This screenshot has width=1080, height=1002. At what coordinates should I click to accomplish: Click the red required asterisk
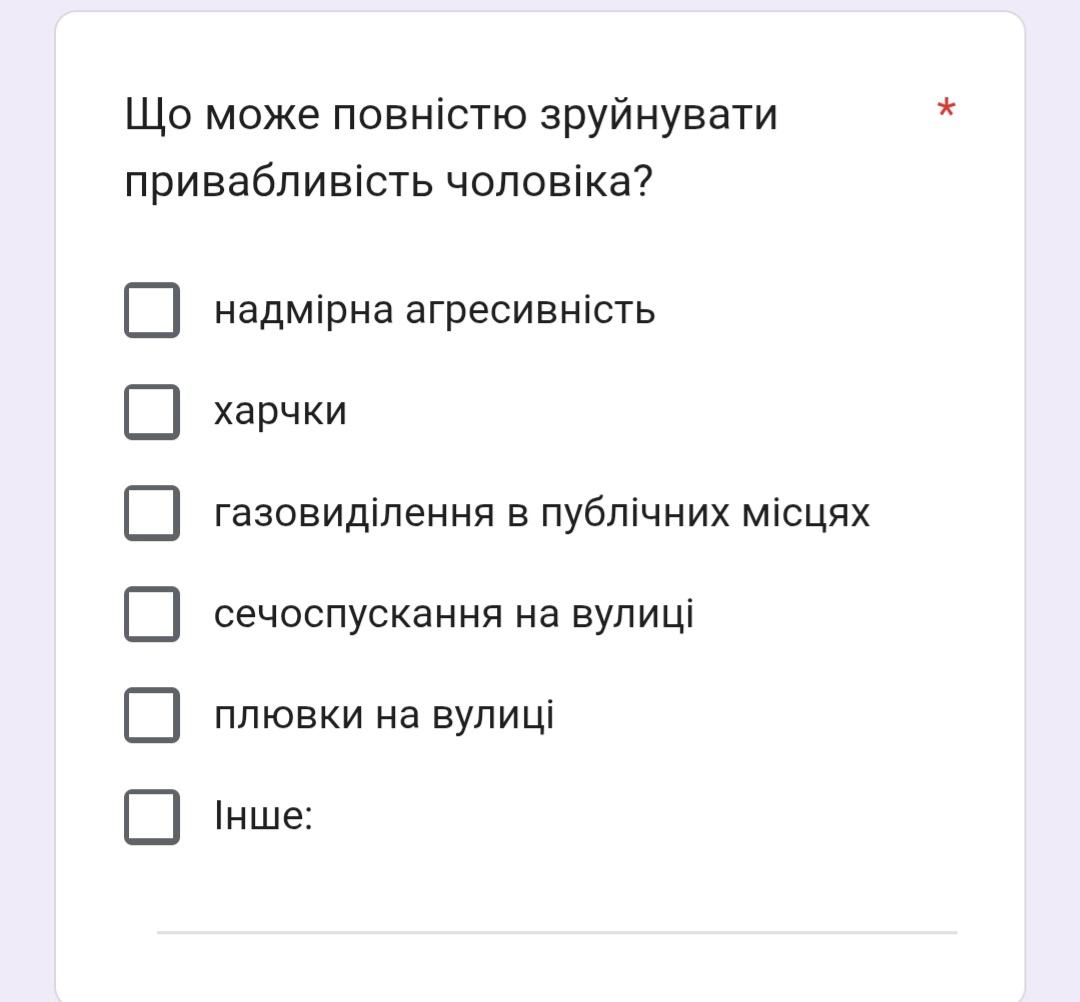click(x=945, y=110)
